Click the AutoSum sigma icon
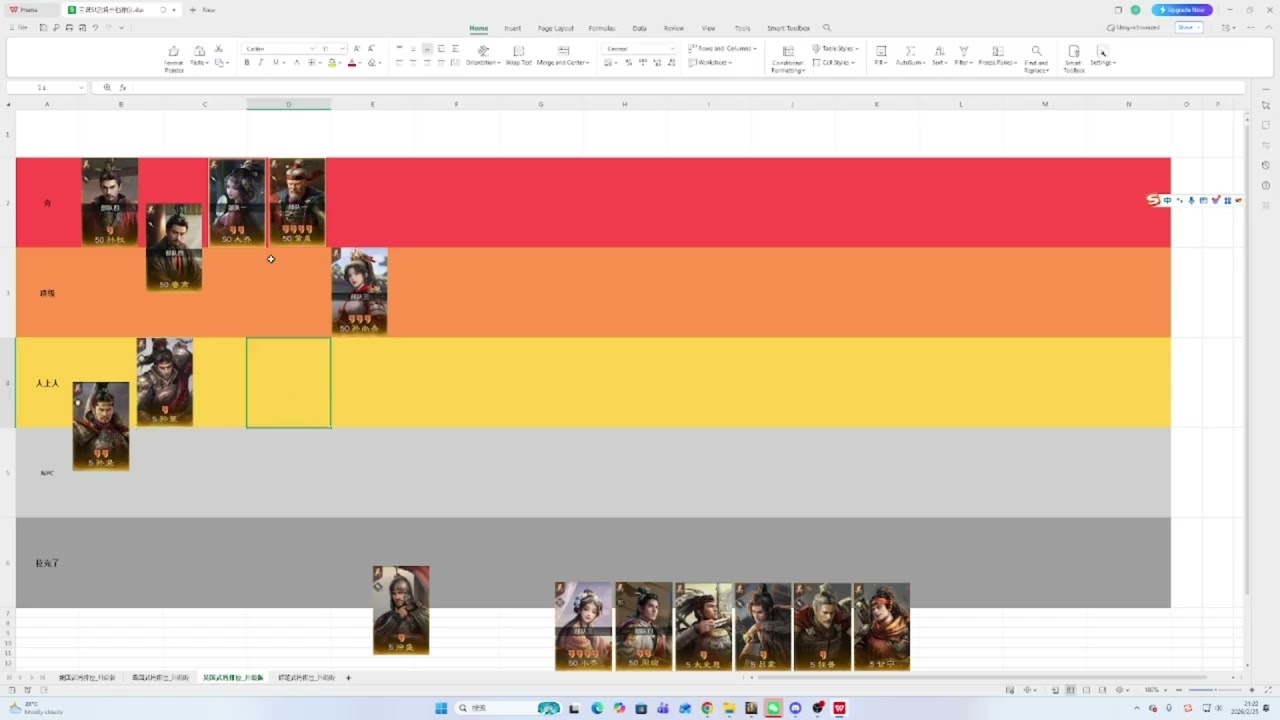This screenshot has width=1280, height=720. [910, 51]
